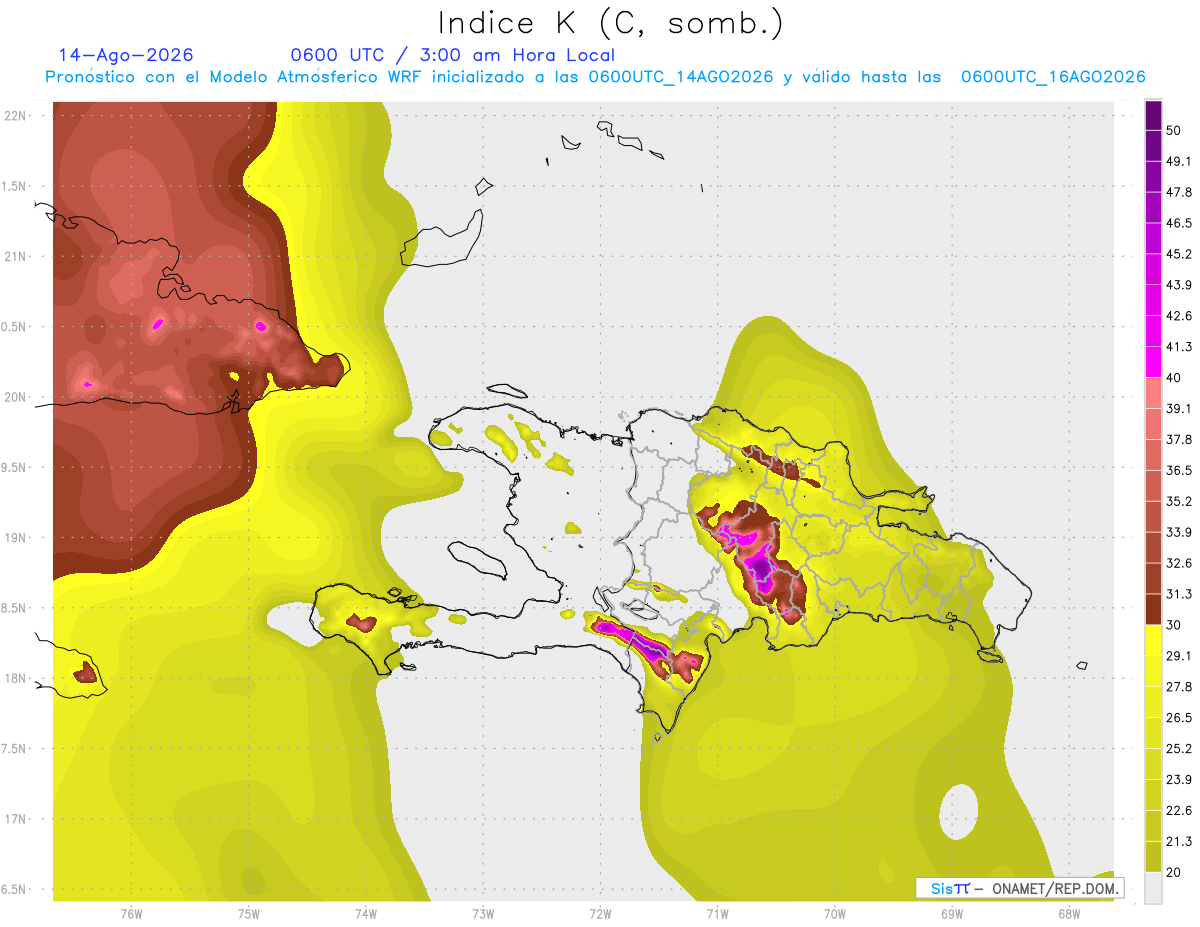Image resolution: width=1200 pixels, height=927 pixels.
Task: Select the "18N" latitude label
Action: 15,678
